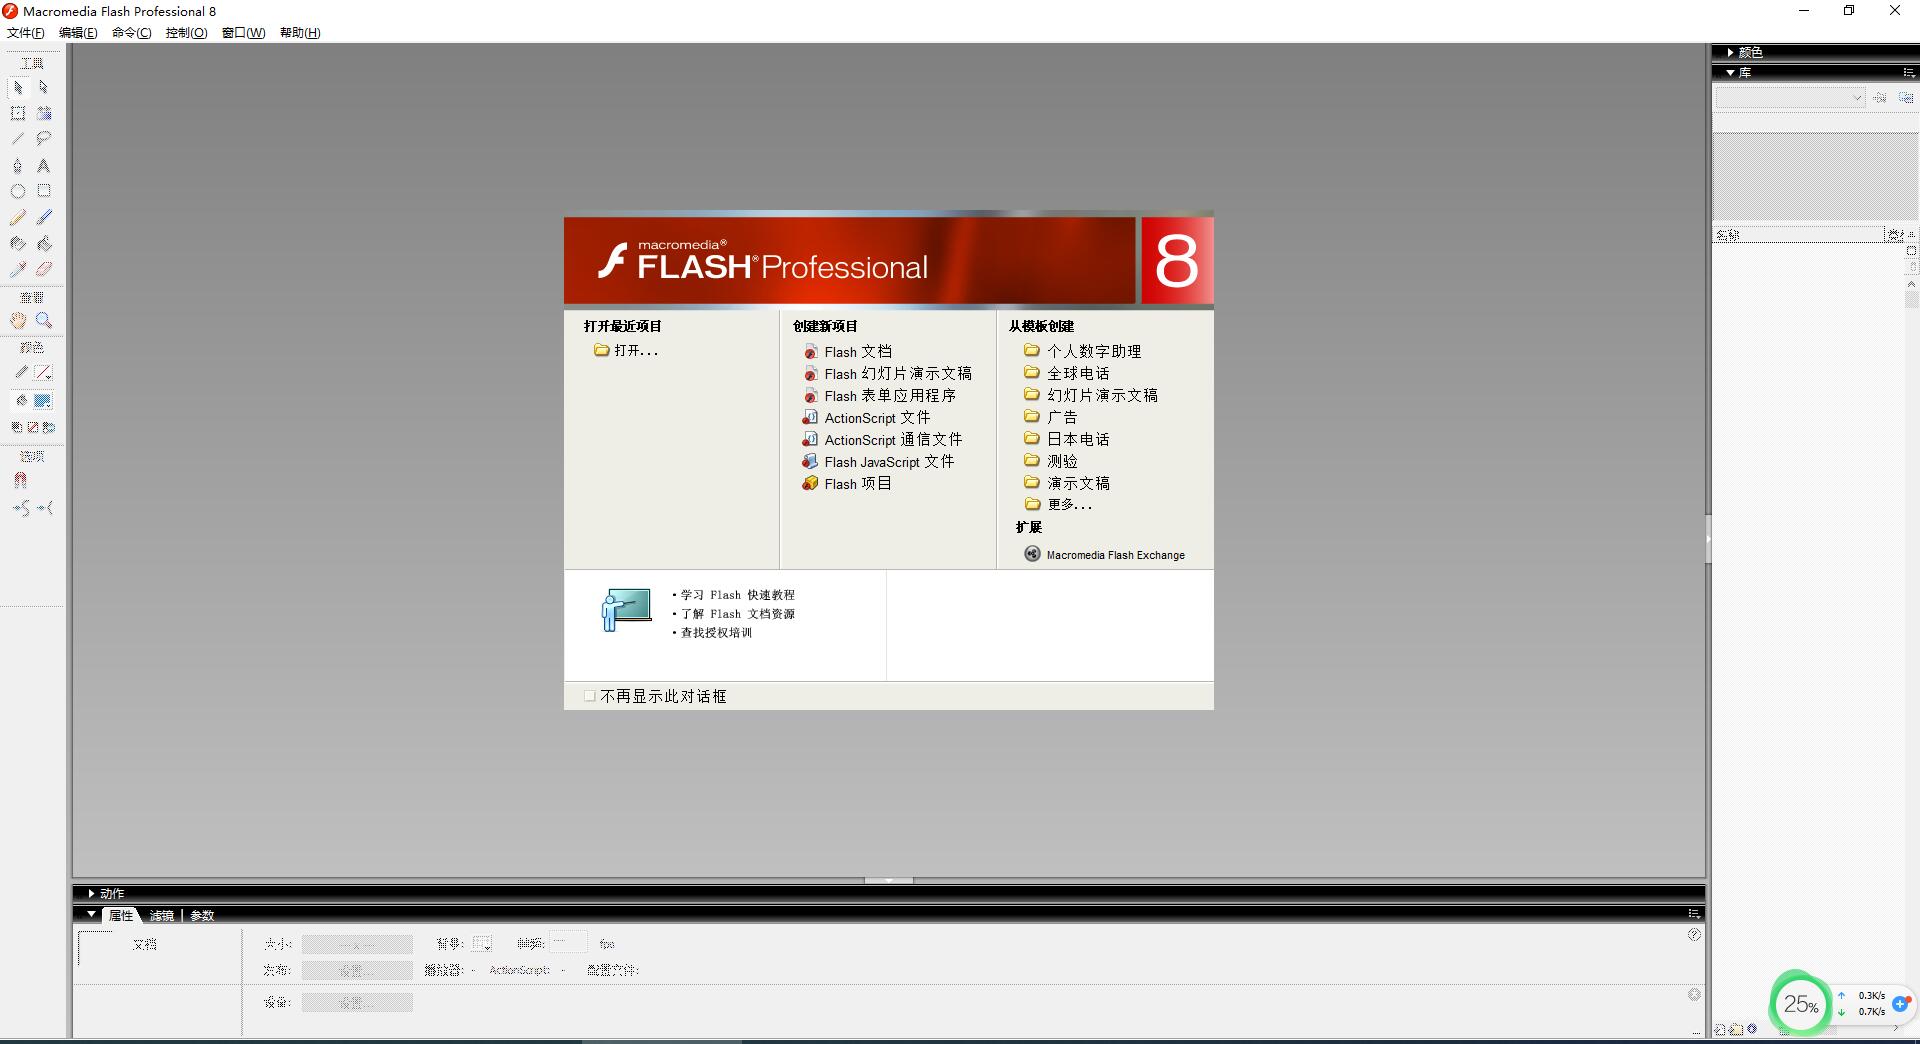The width and height of the screenshot is (1920, 1044).
Task: Open the 帮助(H) menu
Action: coord(300,33)
